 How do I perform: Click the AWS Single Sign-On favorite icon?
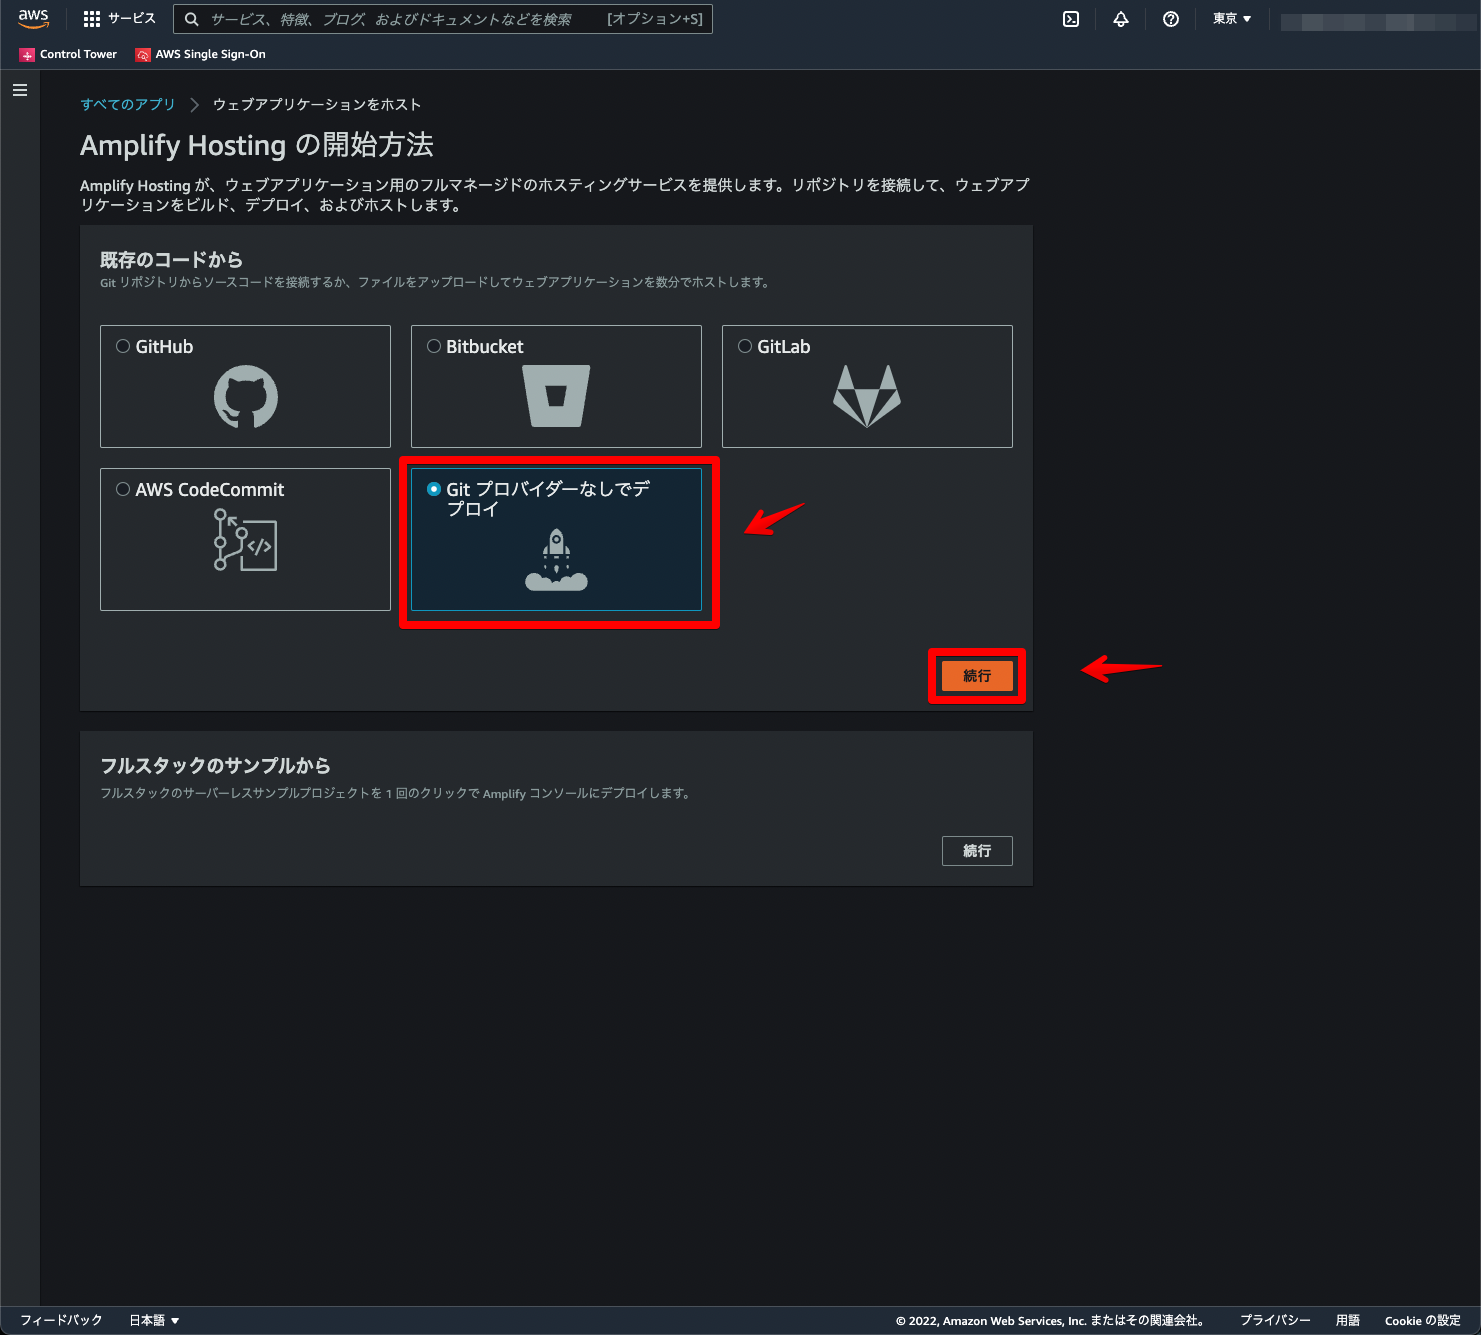142,54
